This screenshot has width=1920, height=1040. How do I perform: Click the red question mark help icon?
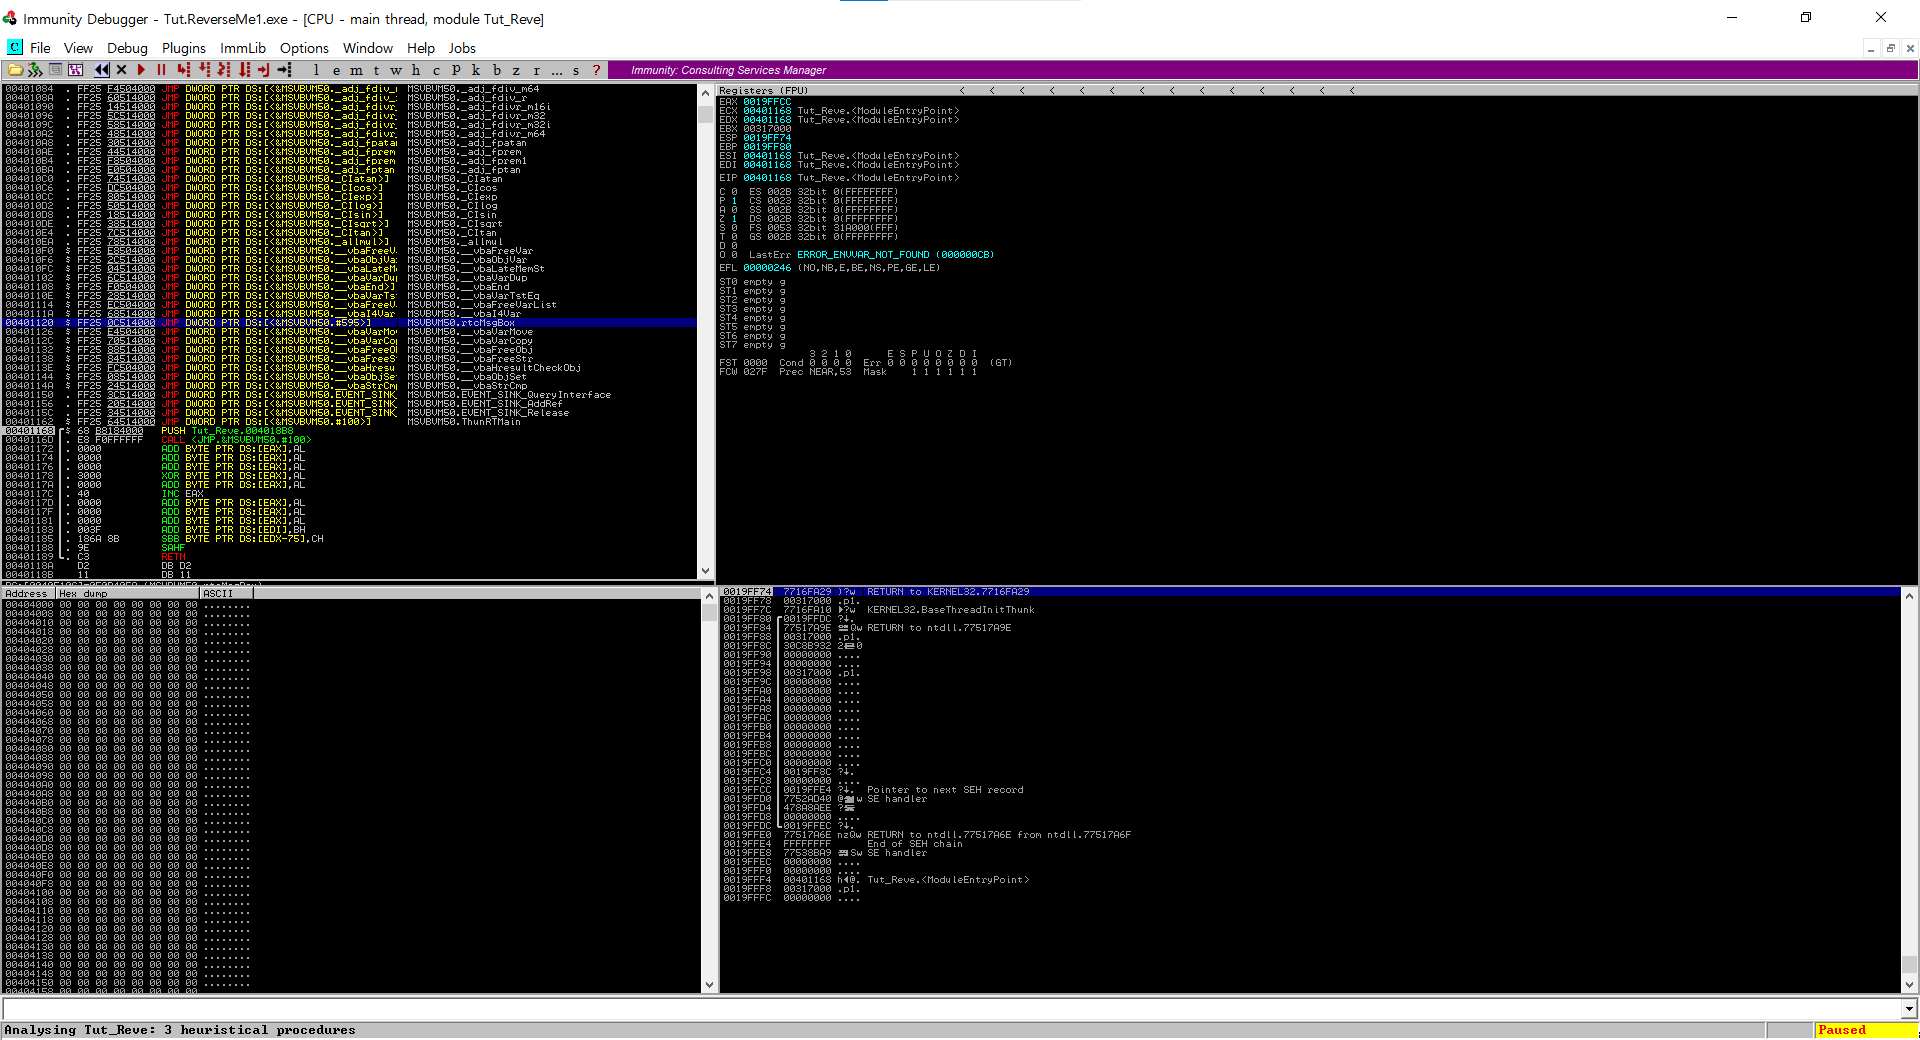(596, 70)
